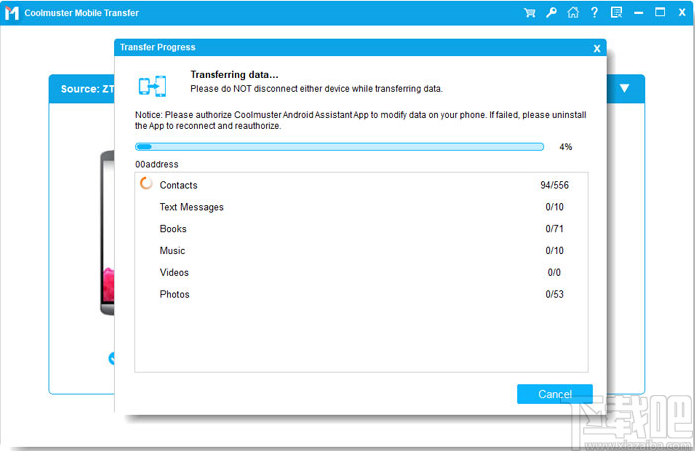The width and height of the screenshot is (695, 451).
Task: Select the Text Messages row
Action: [360, 207]
